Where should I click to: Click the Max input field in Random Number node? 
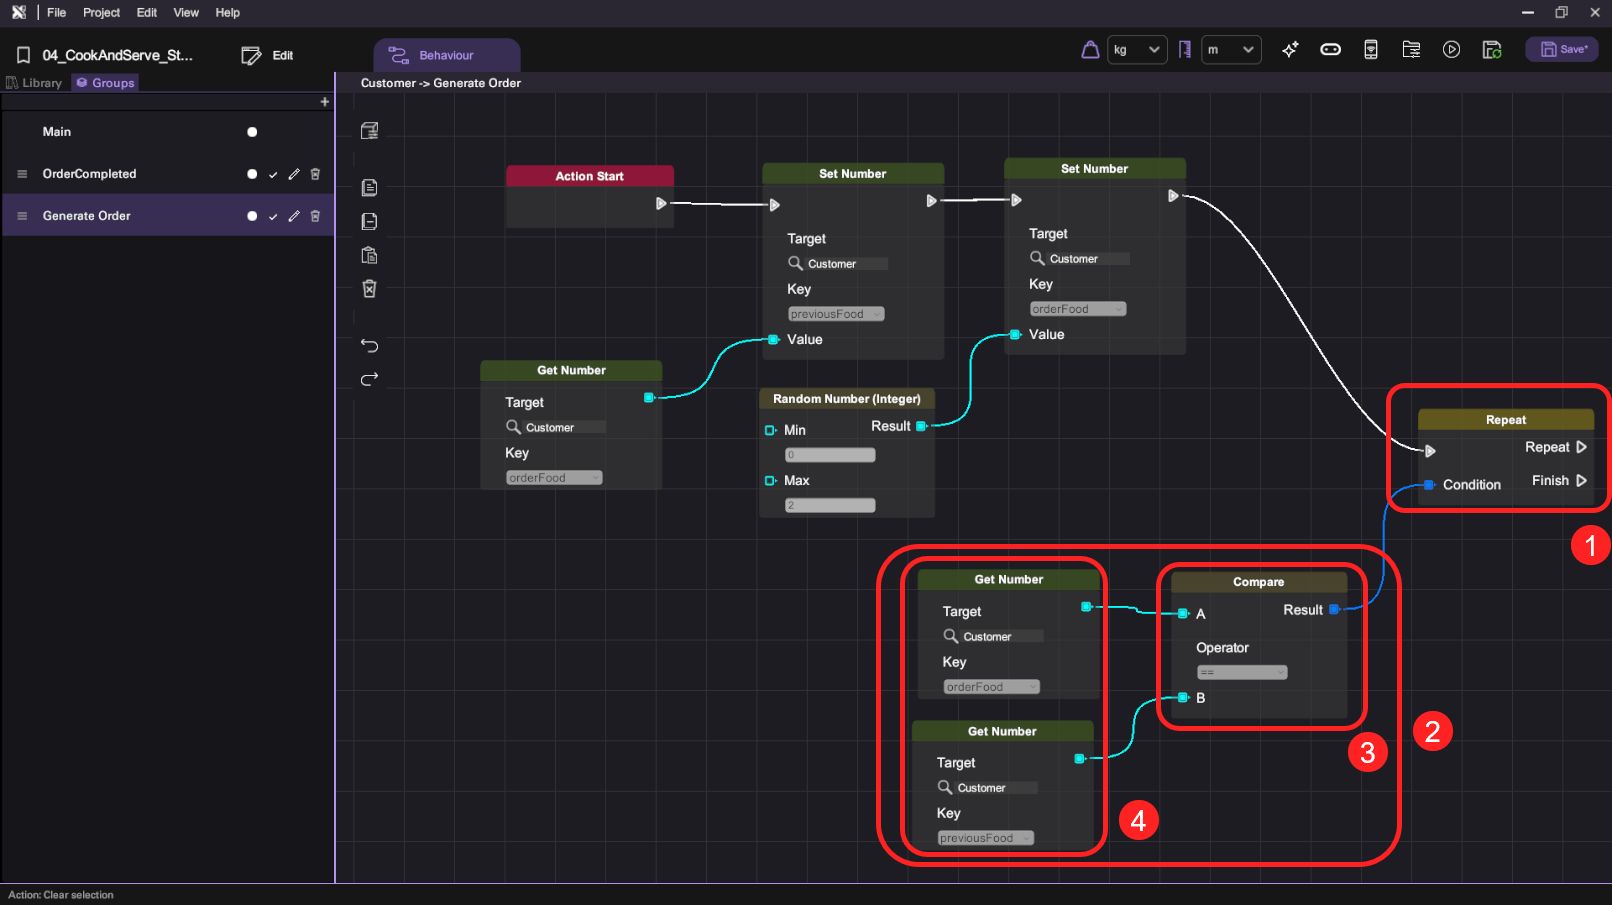point(829,506)
